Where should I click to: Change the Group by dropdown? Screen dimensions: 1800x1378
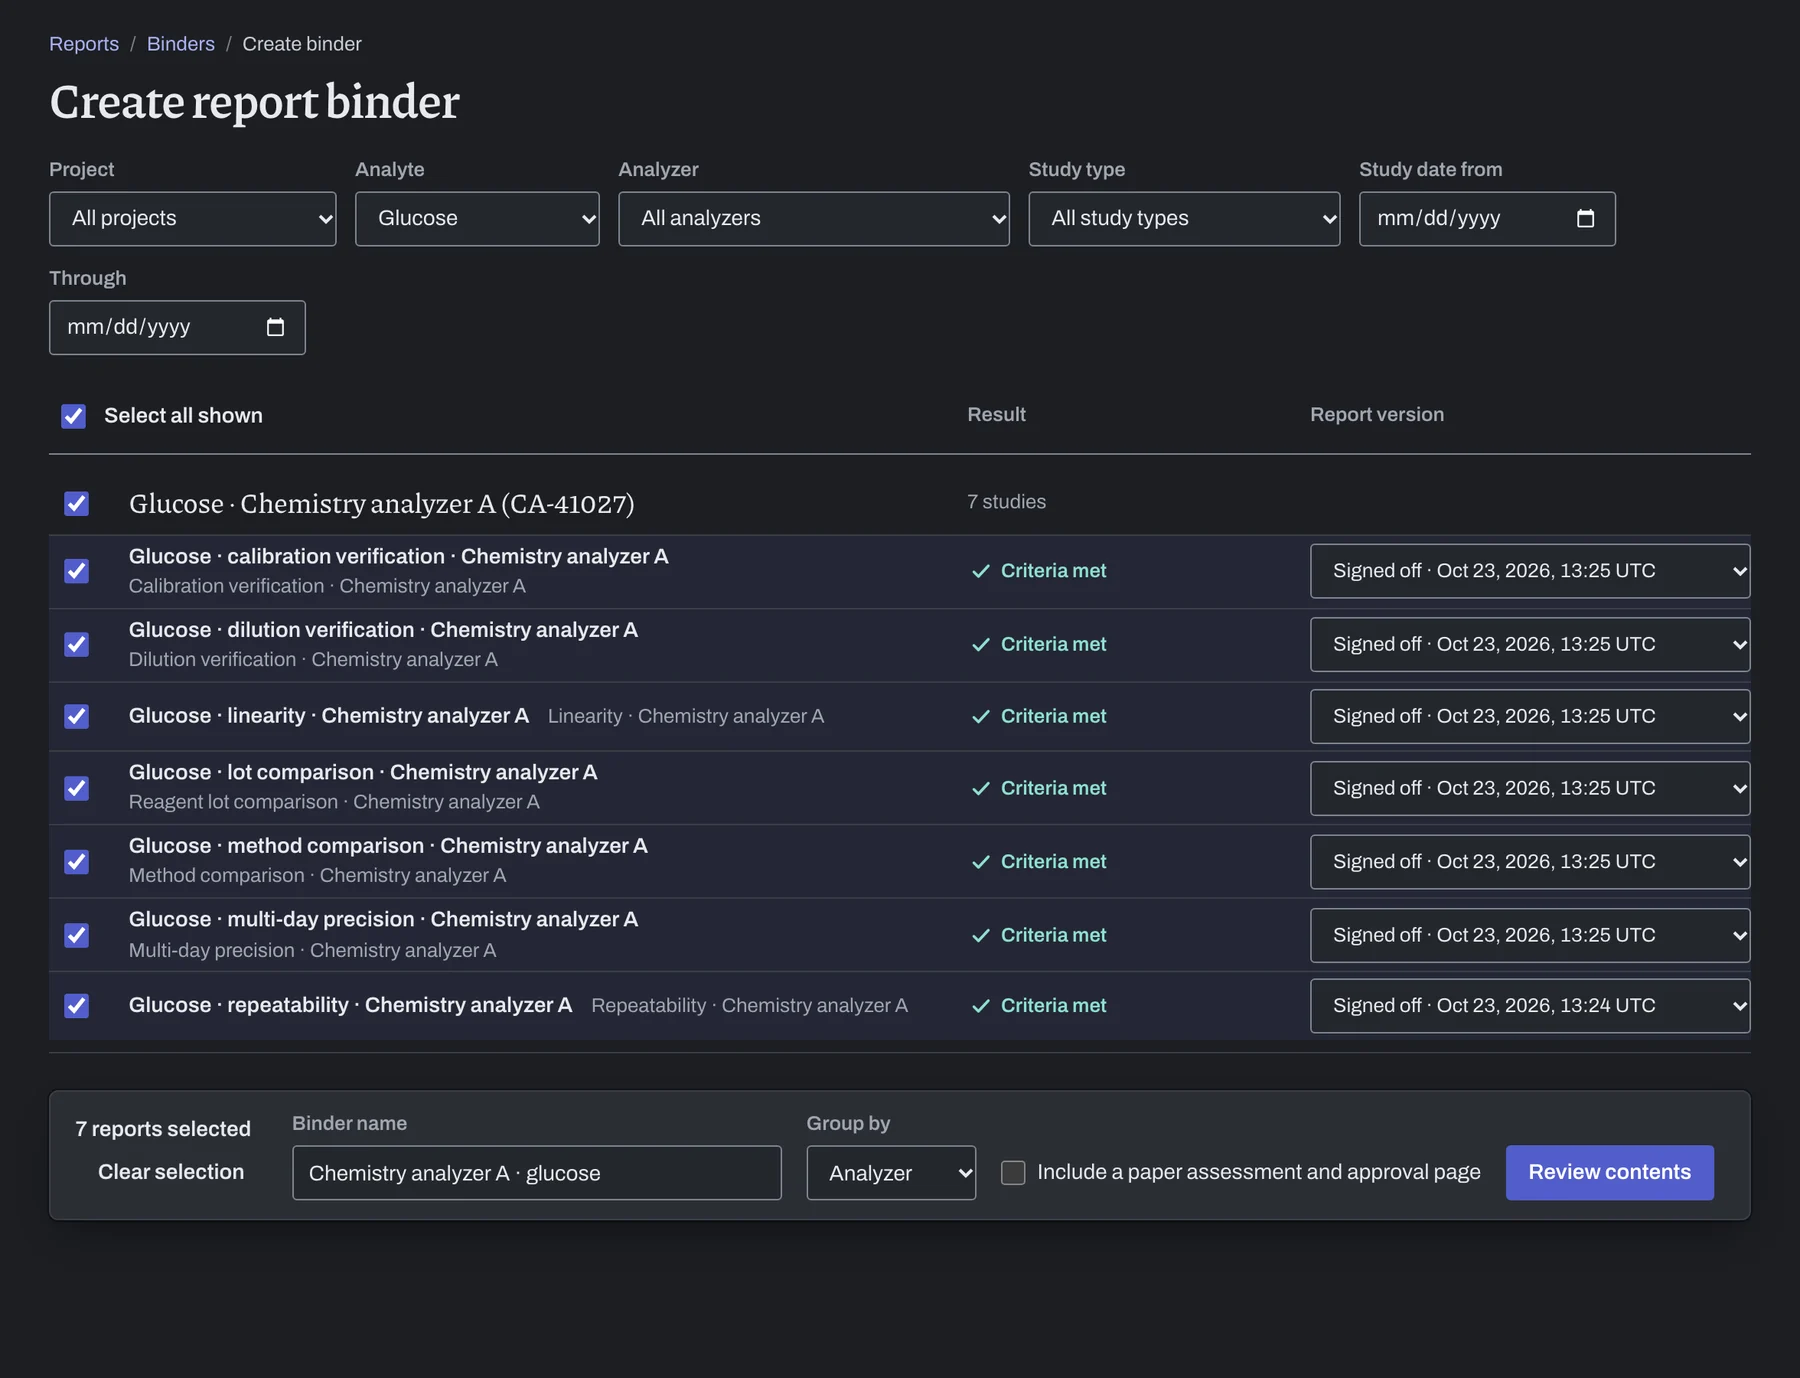pos(891,1173)
